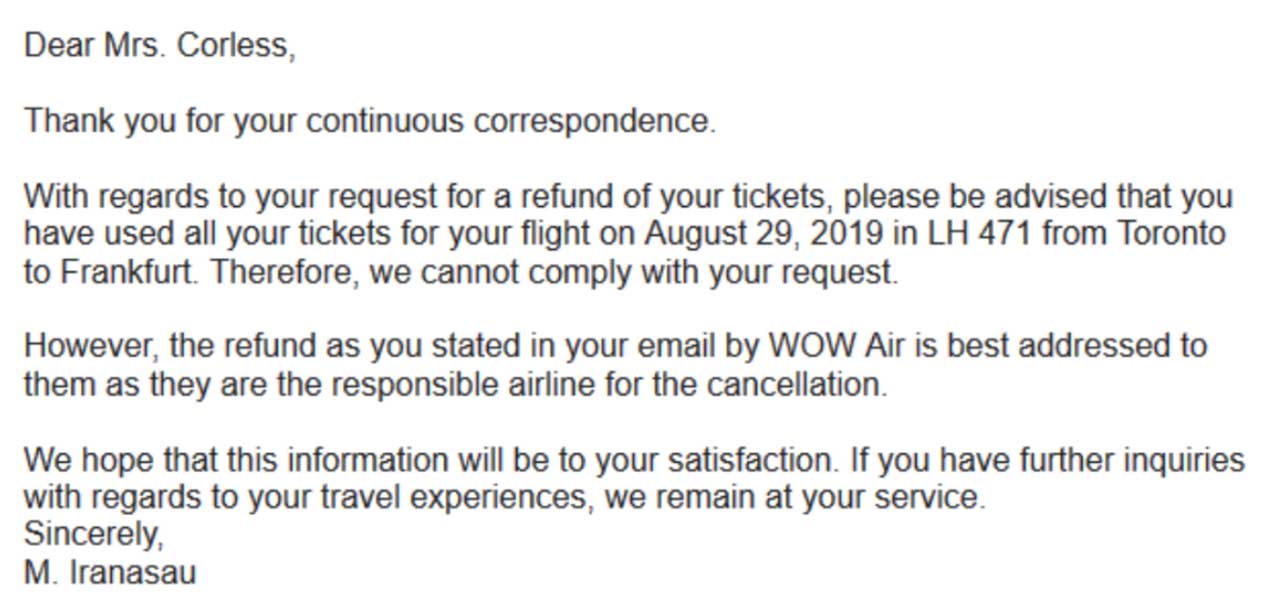Image resolution: width=1271 pixels, height=616 pixels.
Task: Click the word "Toronto" in the email
Action: coord(1171,234)
